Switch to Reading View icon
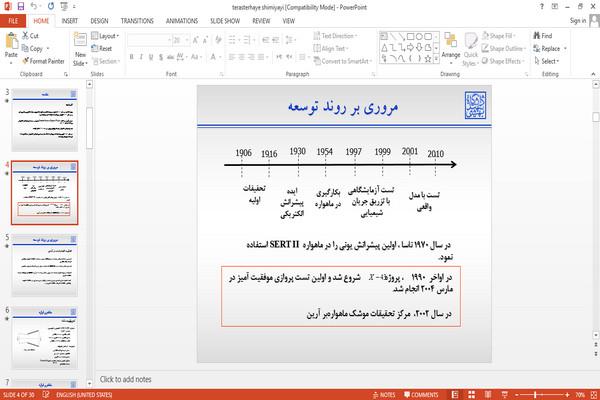Image resolution: width=600 pixels, height=400 pixels. tap(488, 395)
